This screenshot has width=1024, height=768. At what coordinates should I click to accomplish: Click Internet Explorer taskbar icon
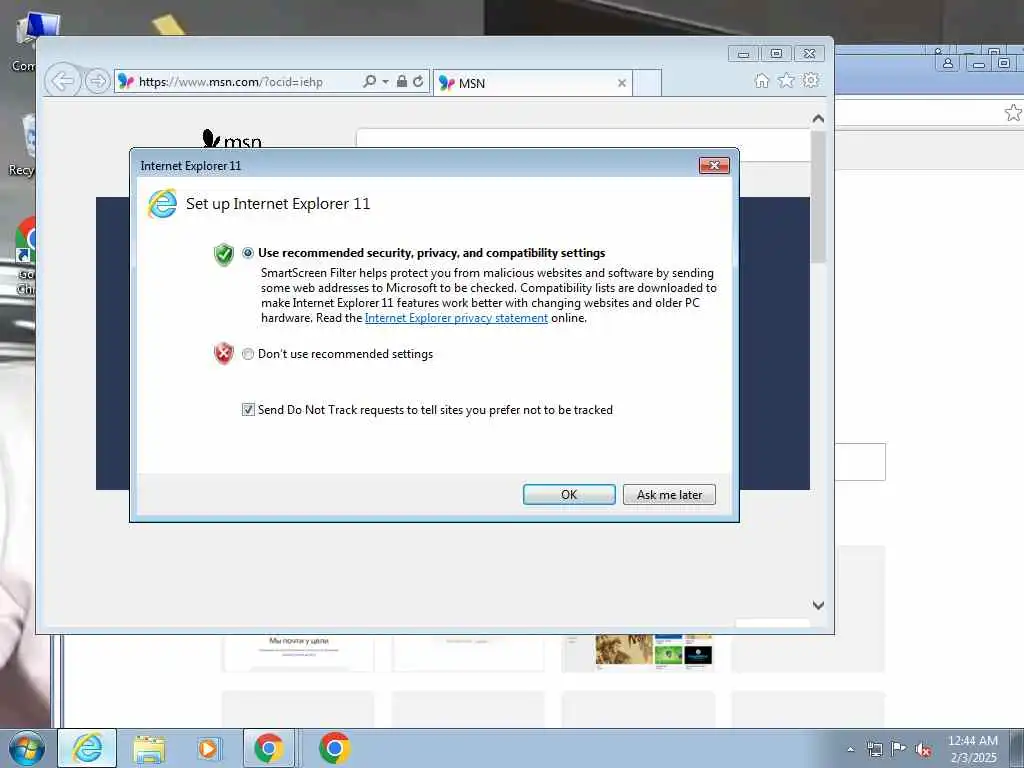pos(87,748)
